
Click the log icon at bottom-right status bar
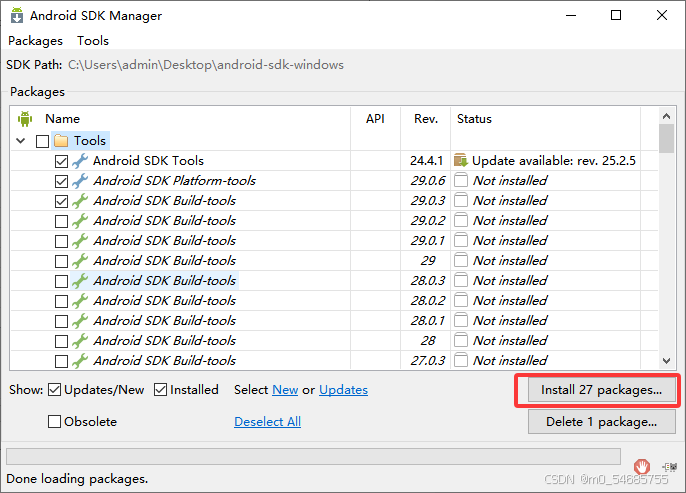point(669,467)
